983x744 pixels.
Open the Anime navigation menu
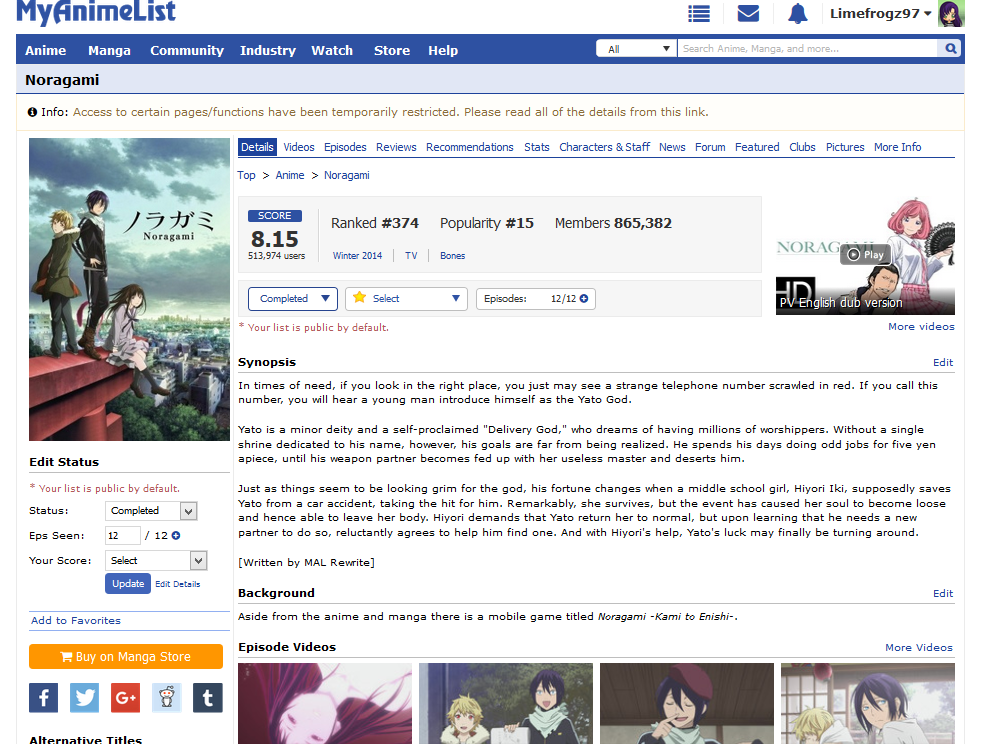point(45,50)
